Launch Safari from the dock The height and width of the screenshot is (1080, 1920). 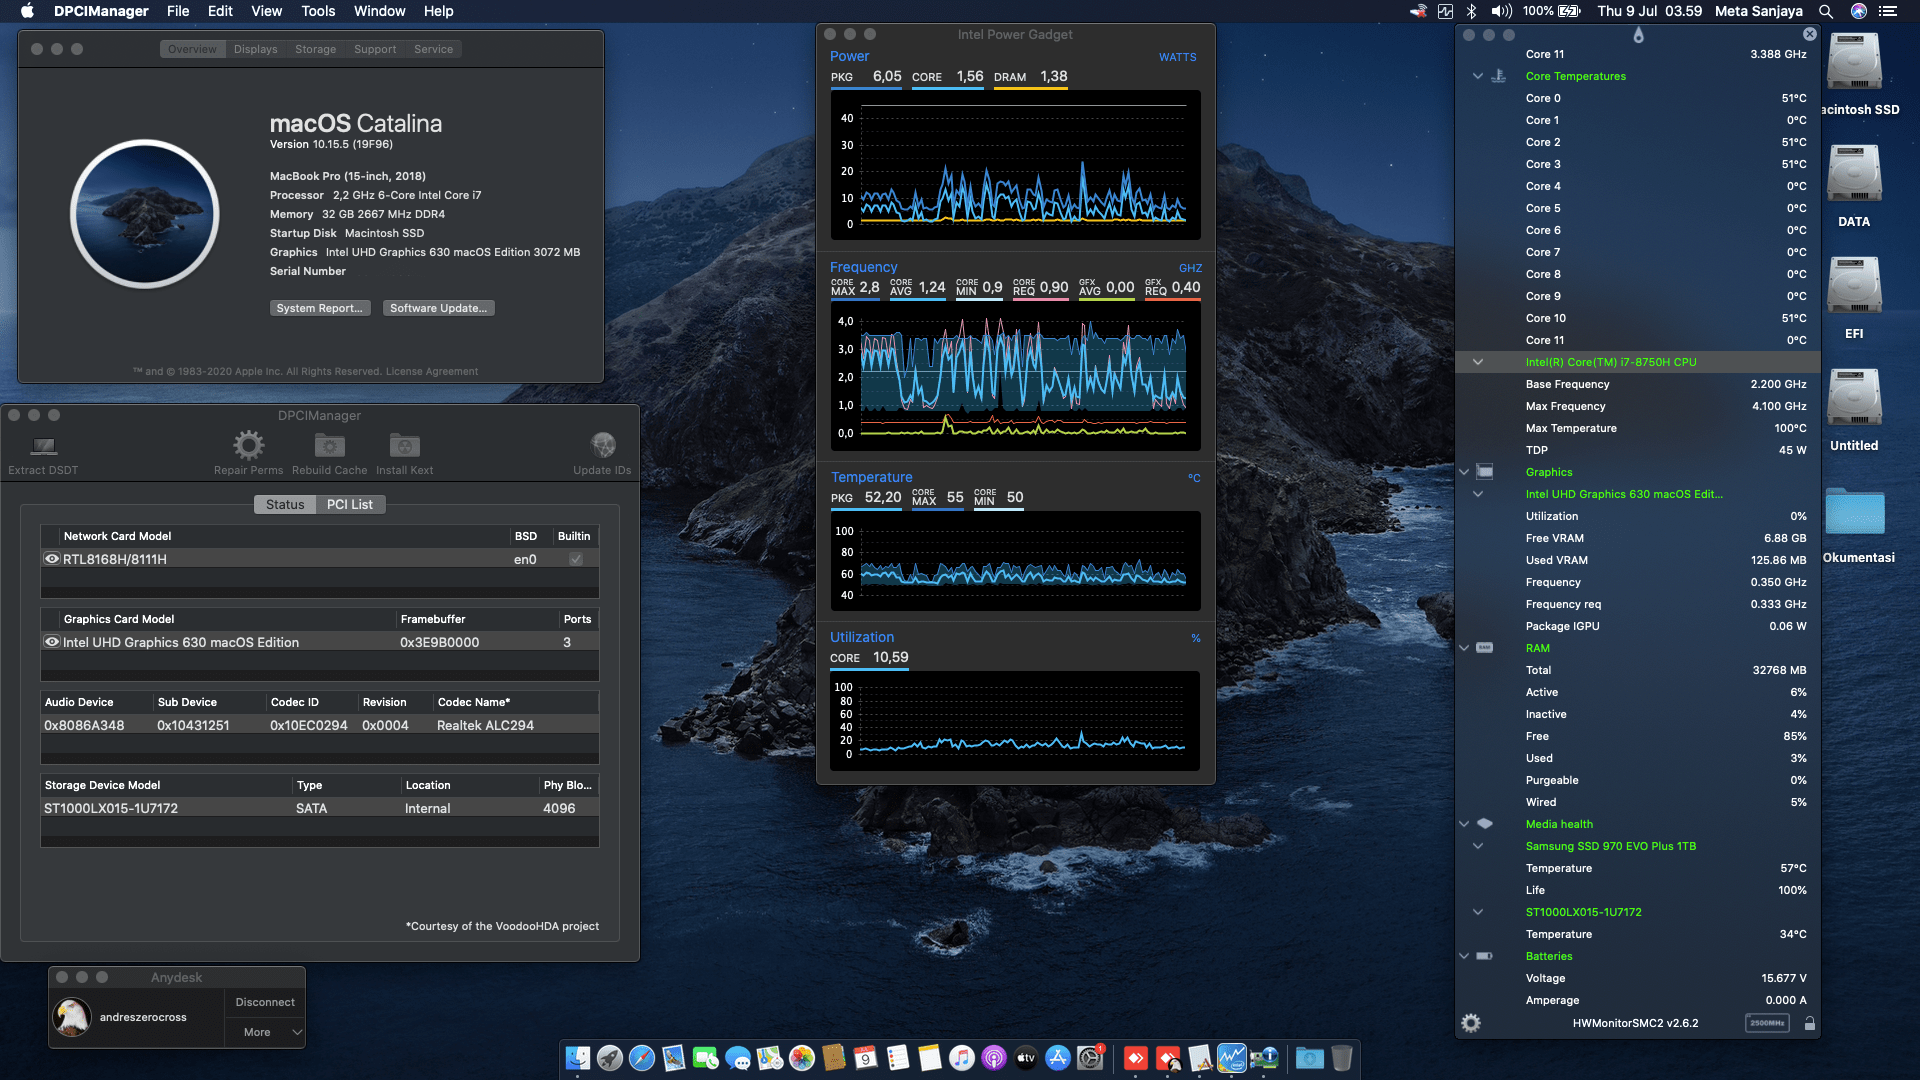642,1058
